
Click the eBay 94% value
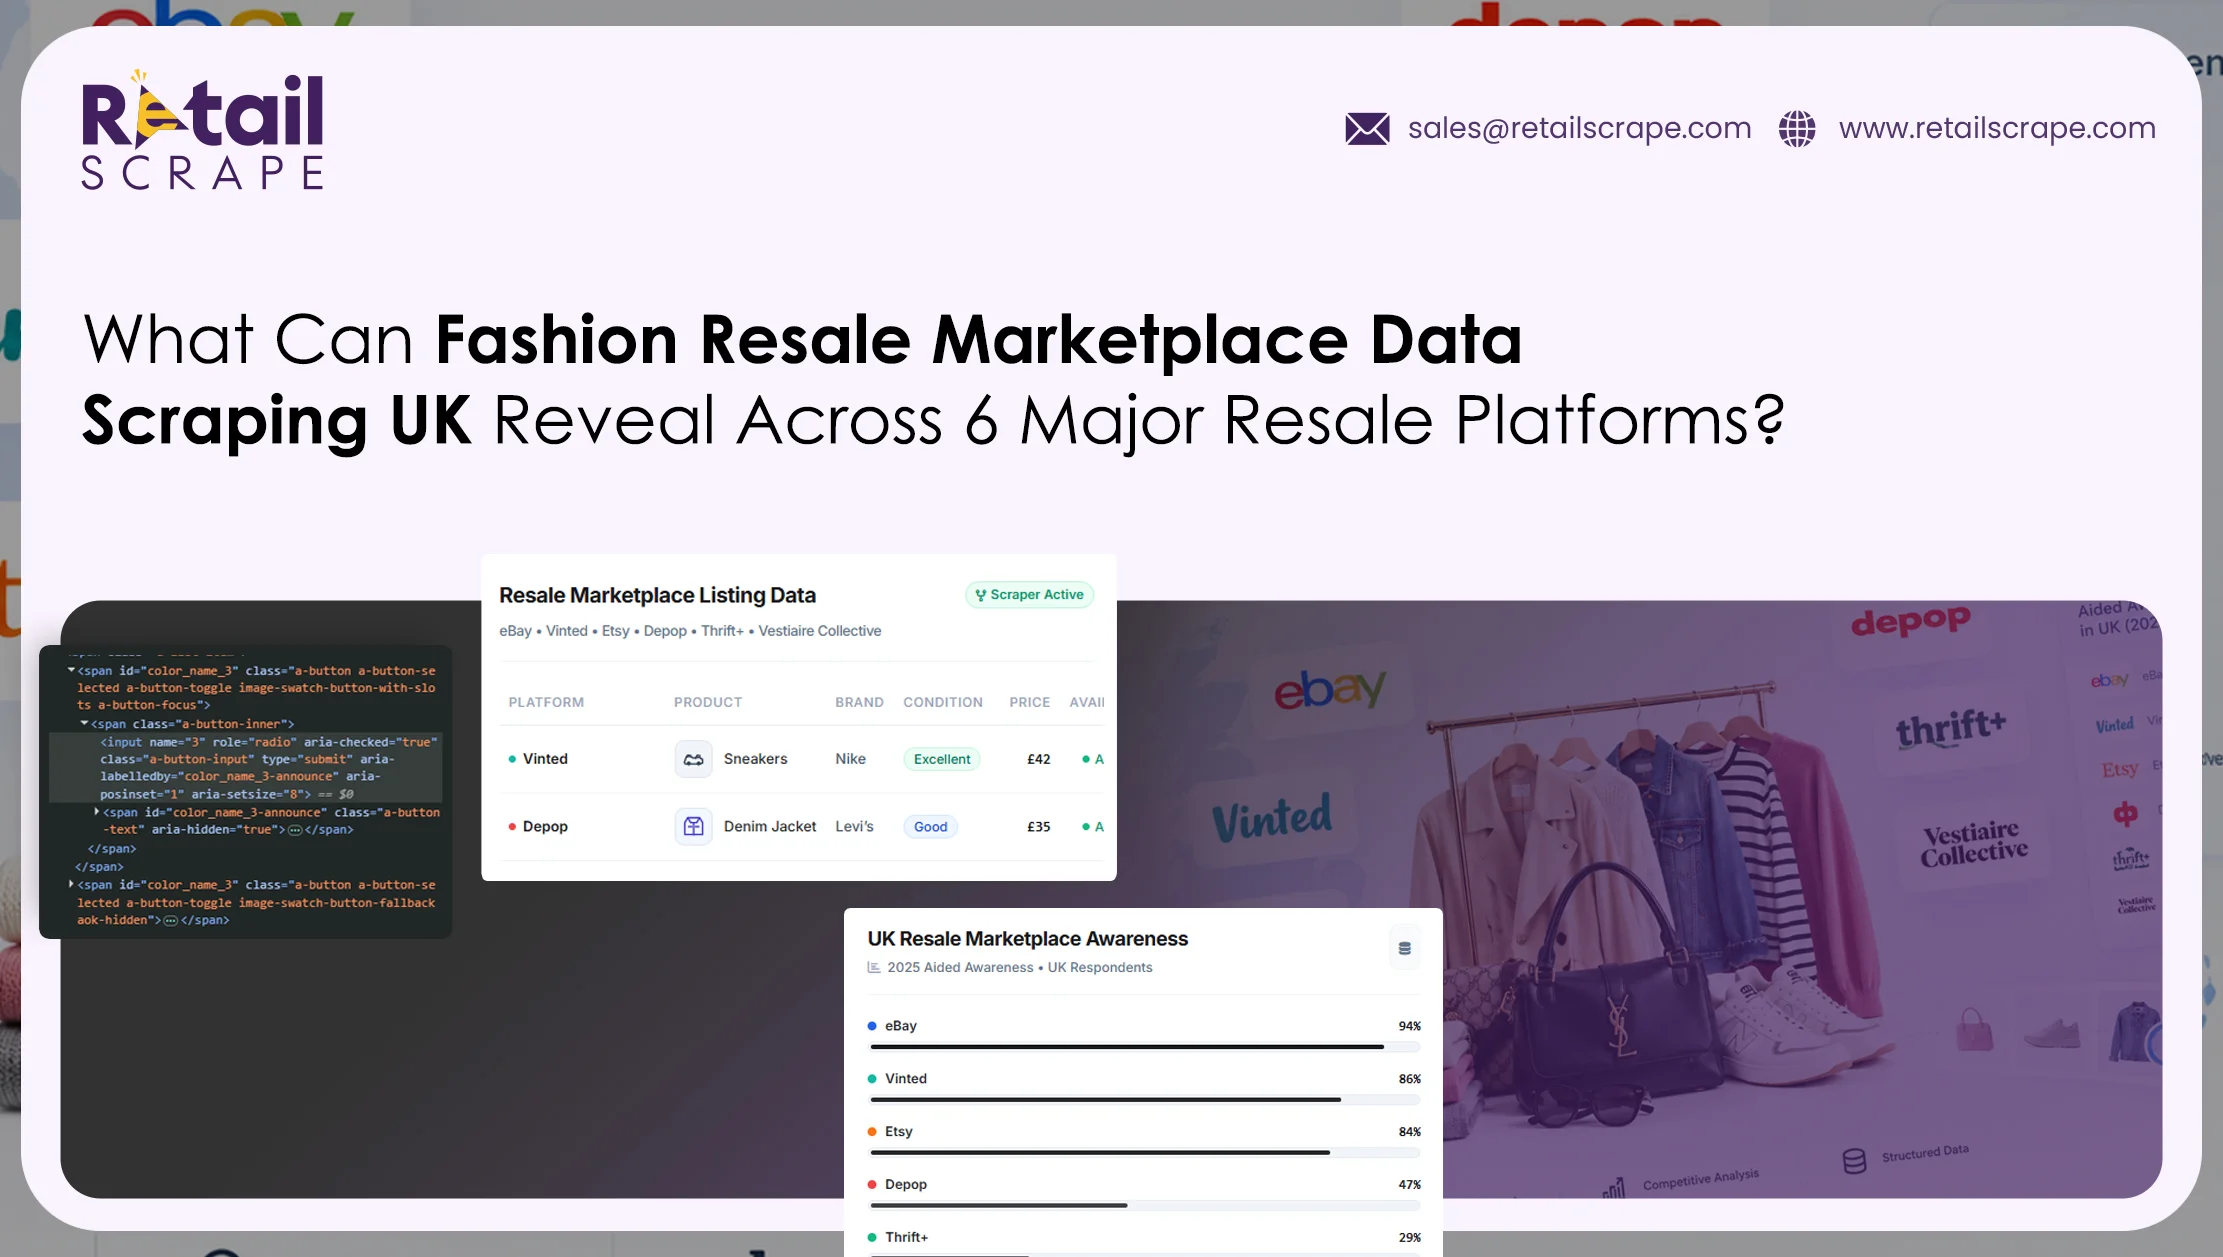[x=1409, y=1026]
